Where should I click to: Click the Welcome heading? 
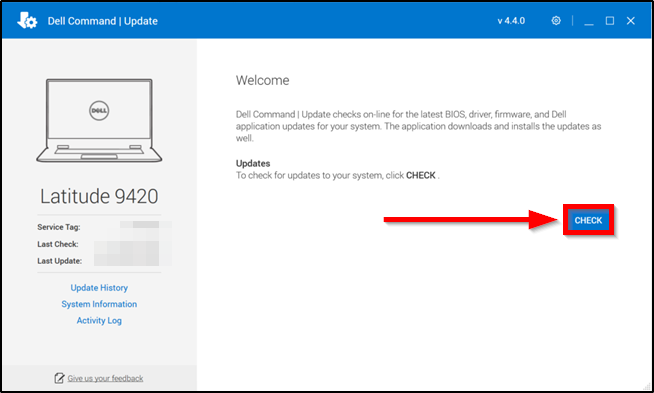coord(262,80)
